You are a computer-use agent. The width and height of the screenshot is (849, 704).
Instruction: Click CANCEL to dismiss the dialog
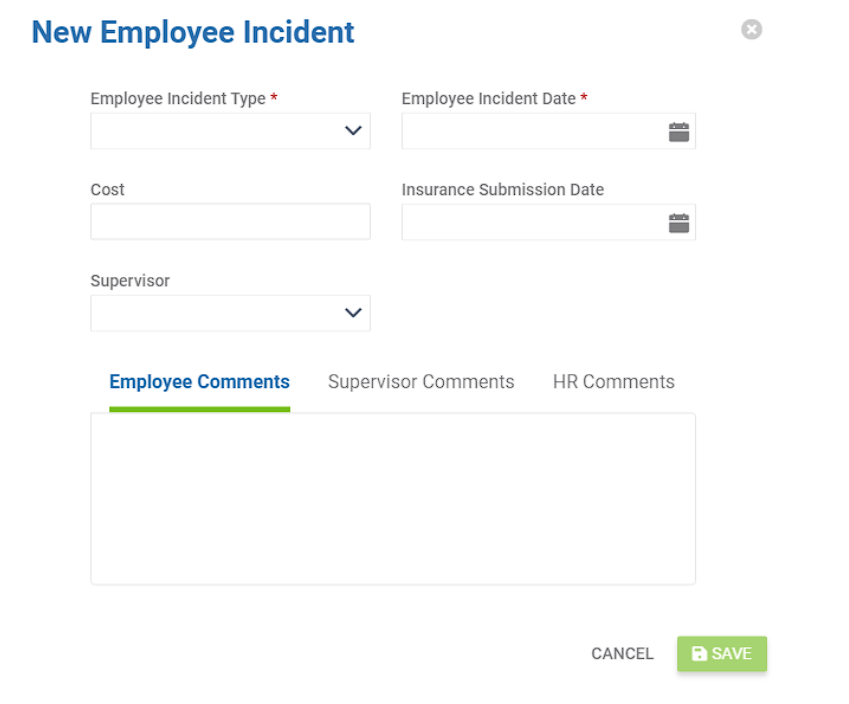pos(622,653)
